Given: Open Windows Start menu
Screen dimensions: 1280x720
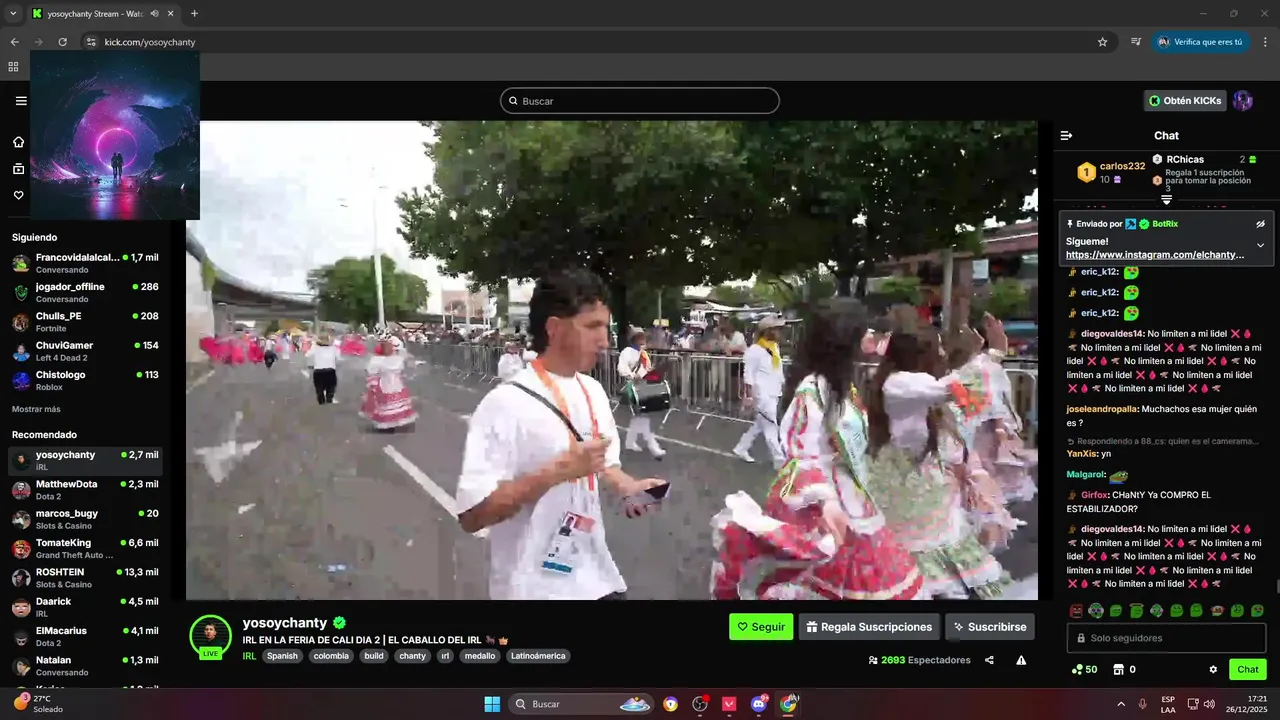Looking at the screenshot, I should (x=492, y=704).
